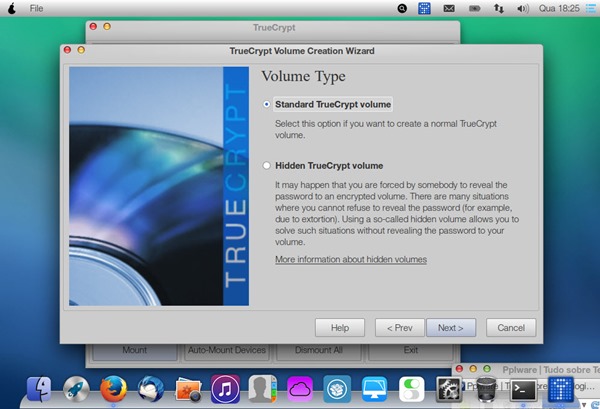Click the TrueCrypt side banner image
Screen dimensions: 600x409
click(x=159, y=186)
